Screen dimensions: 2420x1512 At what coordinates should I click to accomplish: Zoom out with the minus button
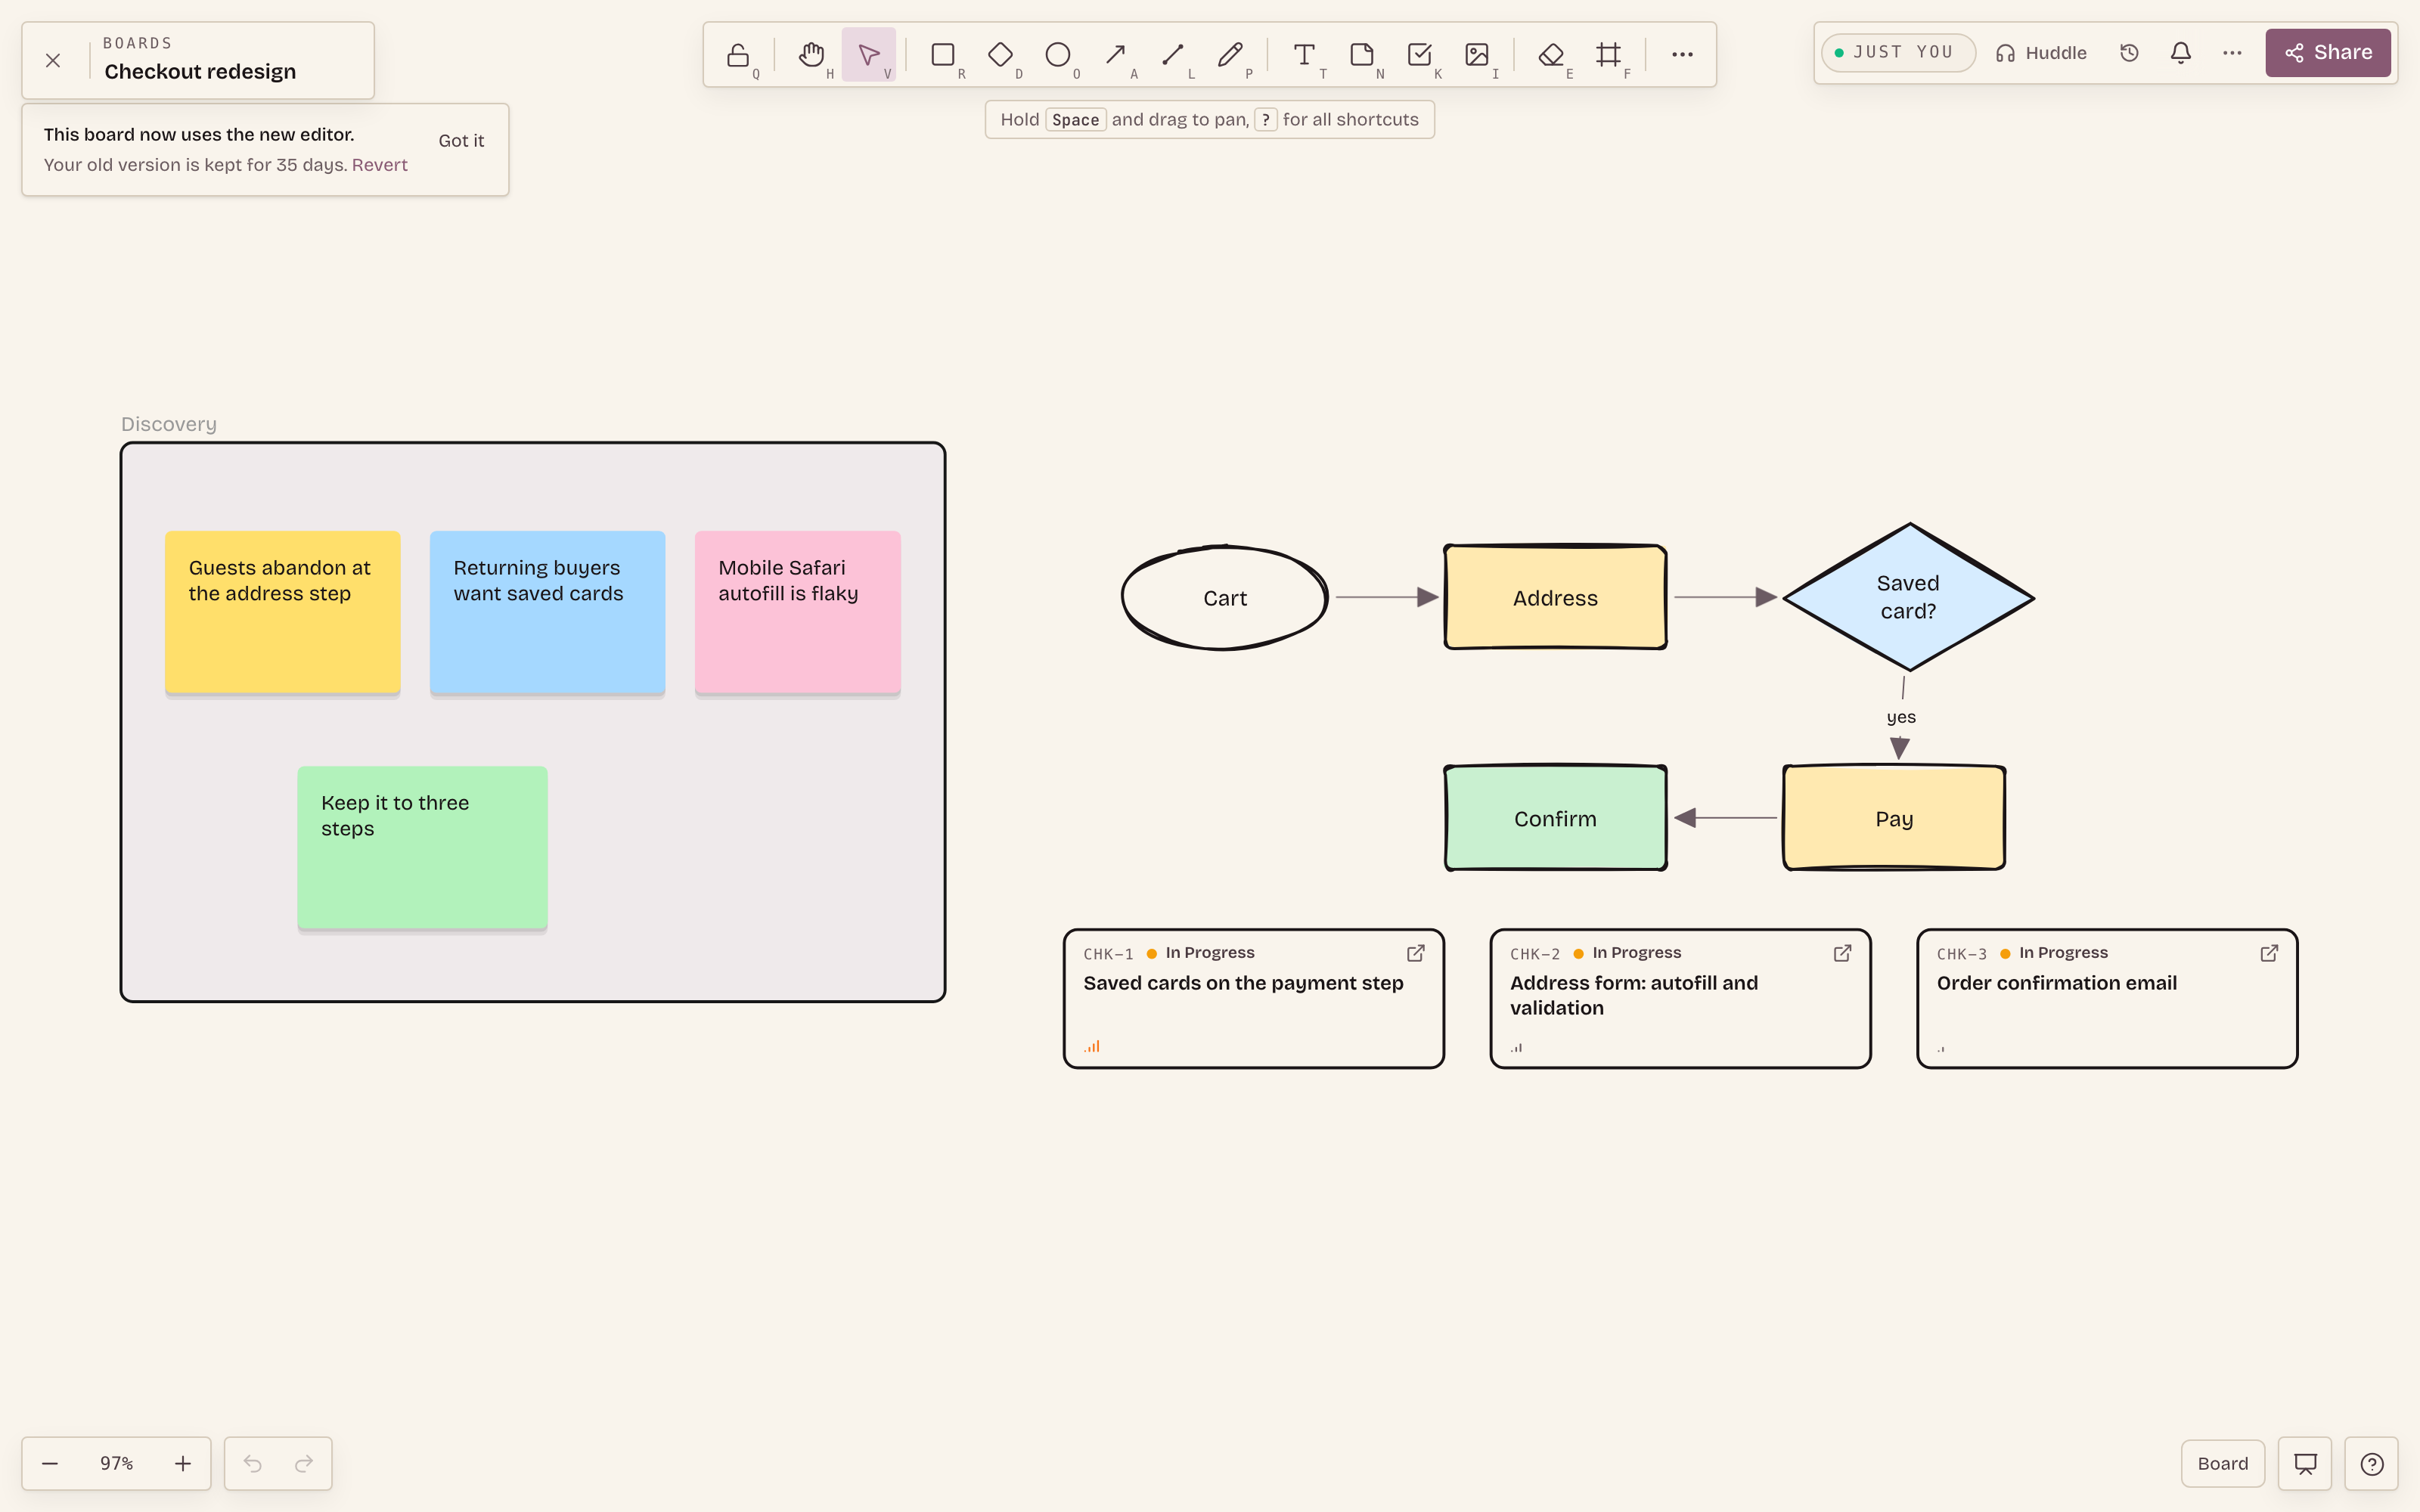50,1463
